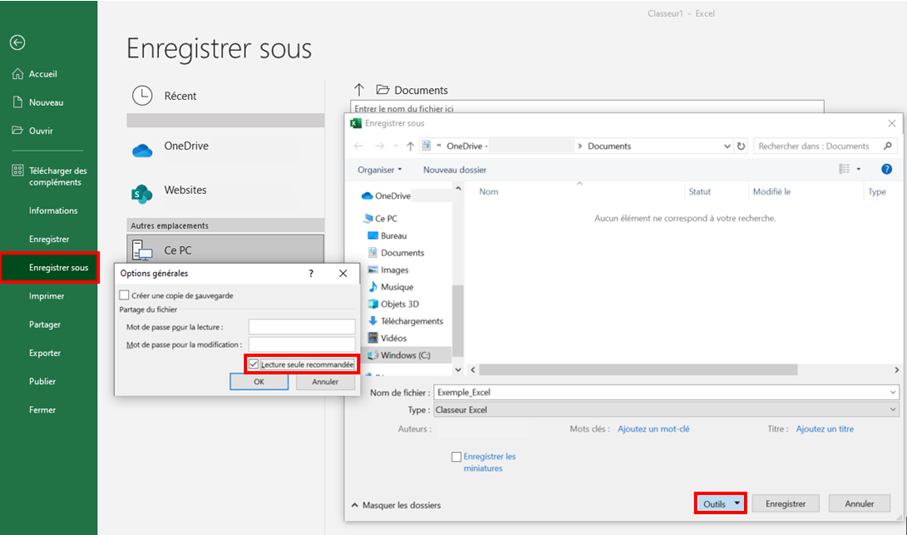
Task: Open Partager in the sidebar
Action: pos(45,324)
